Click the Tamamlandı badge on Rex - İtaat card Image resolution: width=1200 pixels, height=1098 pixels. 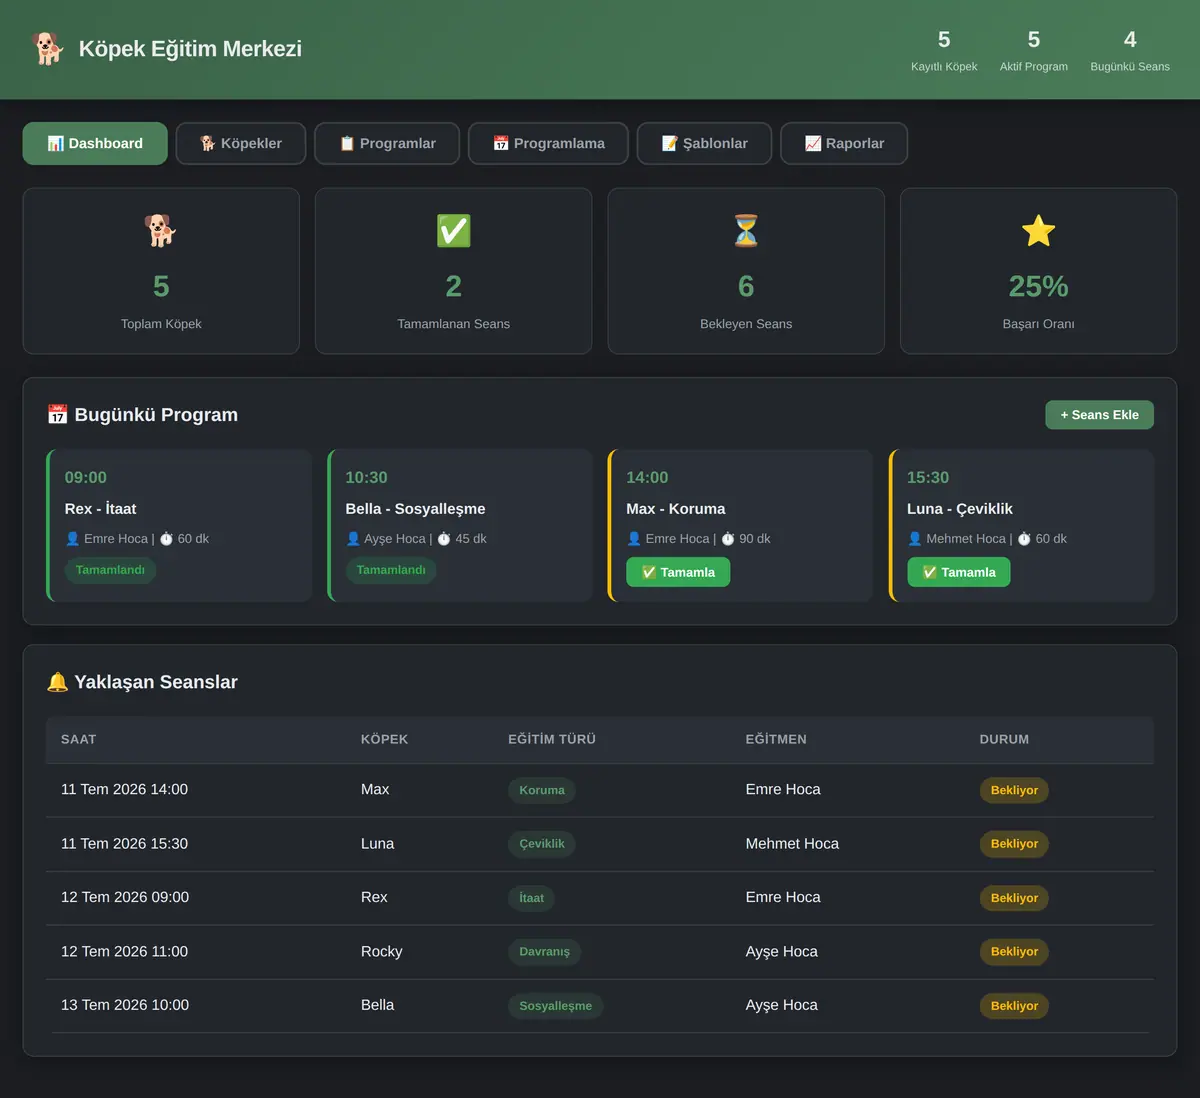click(x=110, y=570)
